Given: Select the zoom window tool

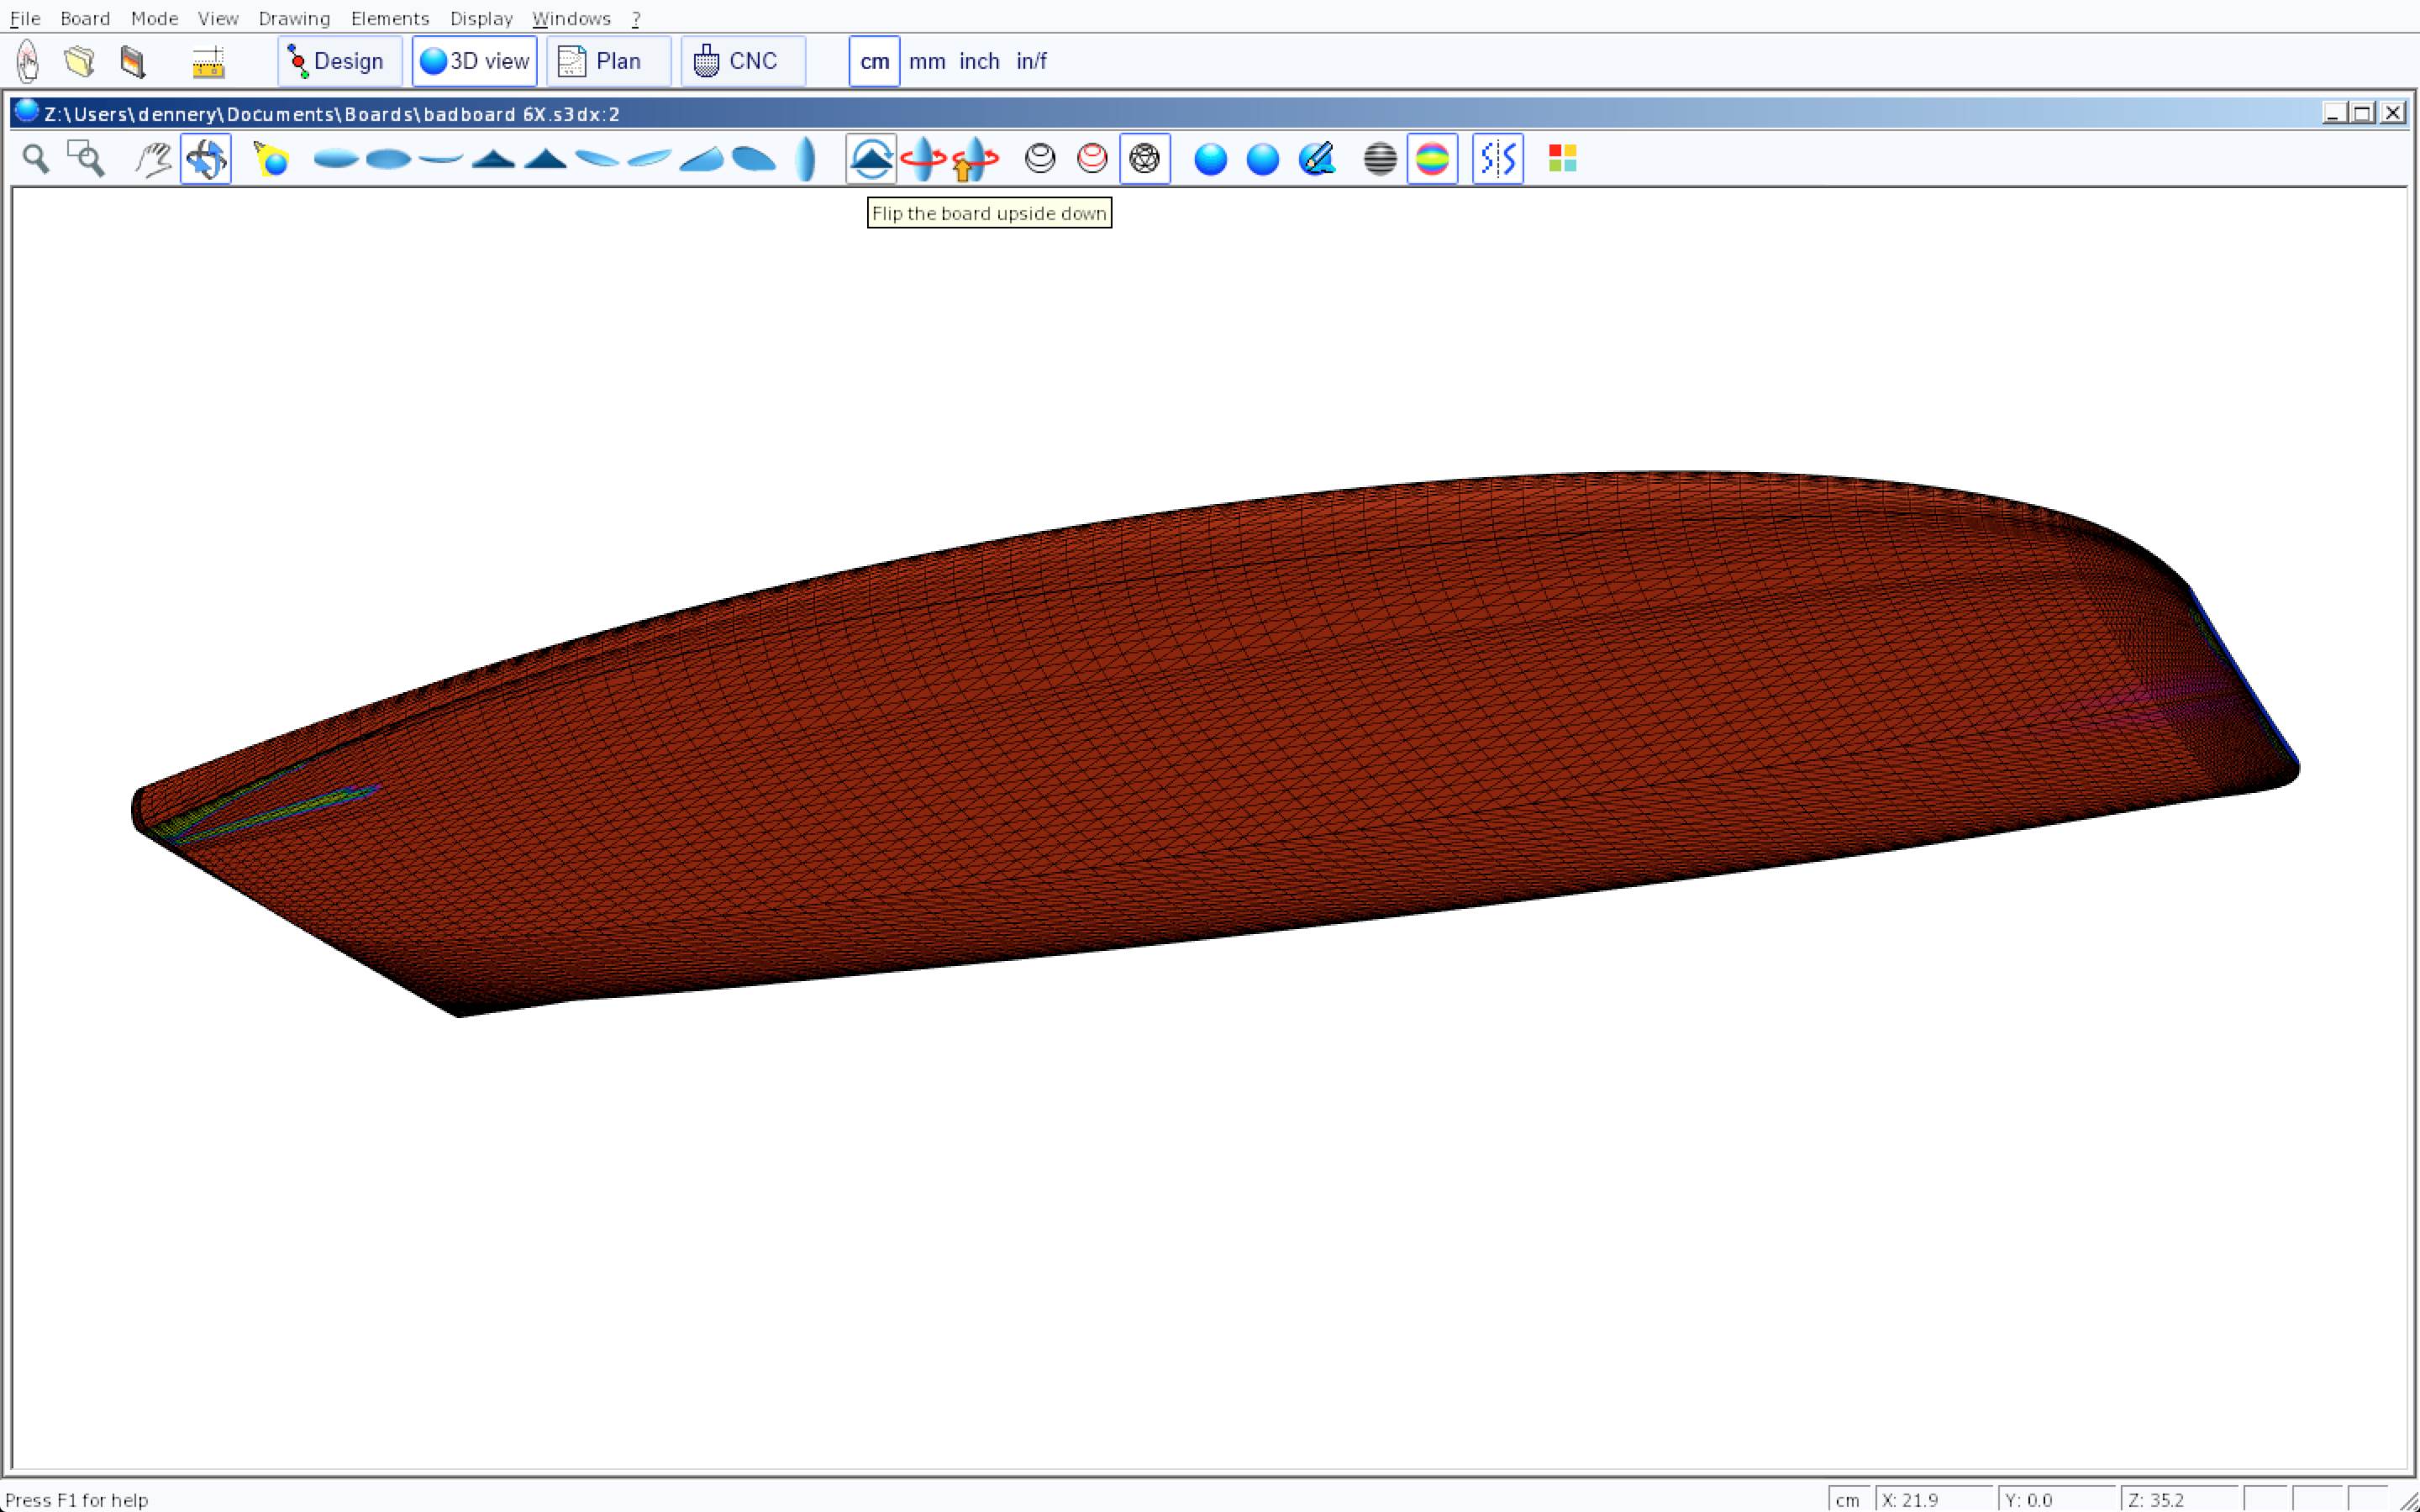Looking at the screenshot, I should (x=86, y=159).
